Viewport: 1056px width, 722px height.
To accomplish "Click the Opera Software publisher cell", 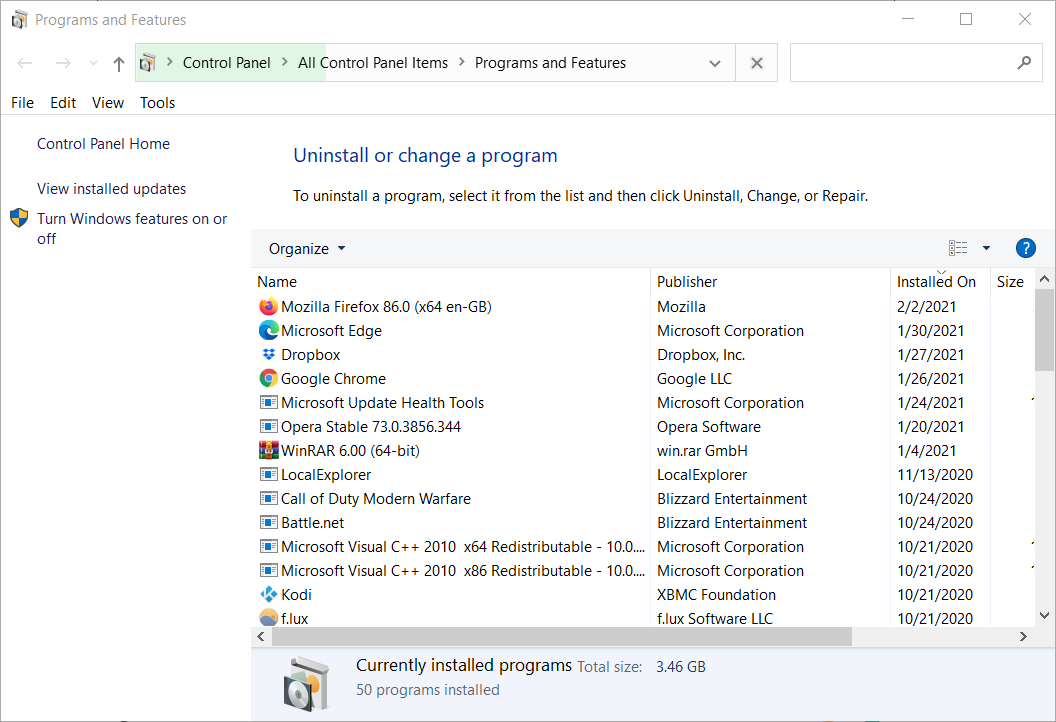I will 708,426.
